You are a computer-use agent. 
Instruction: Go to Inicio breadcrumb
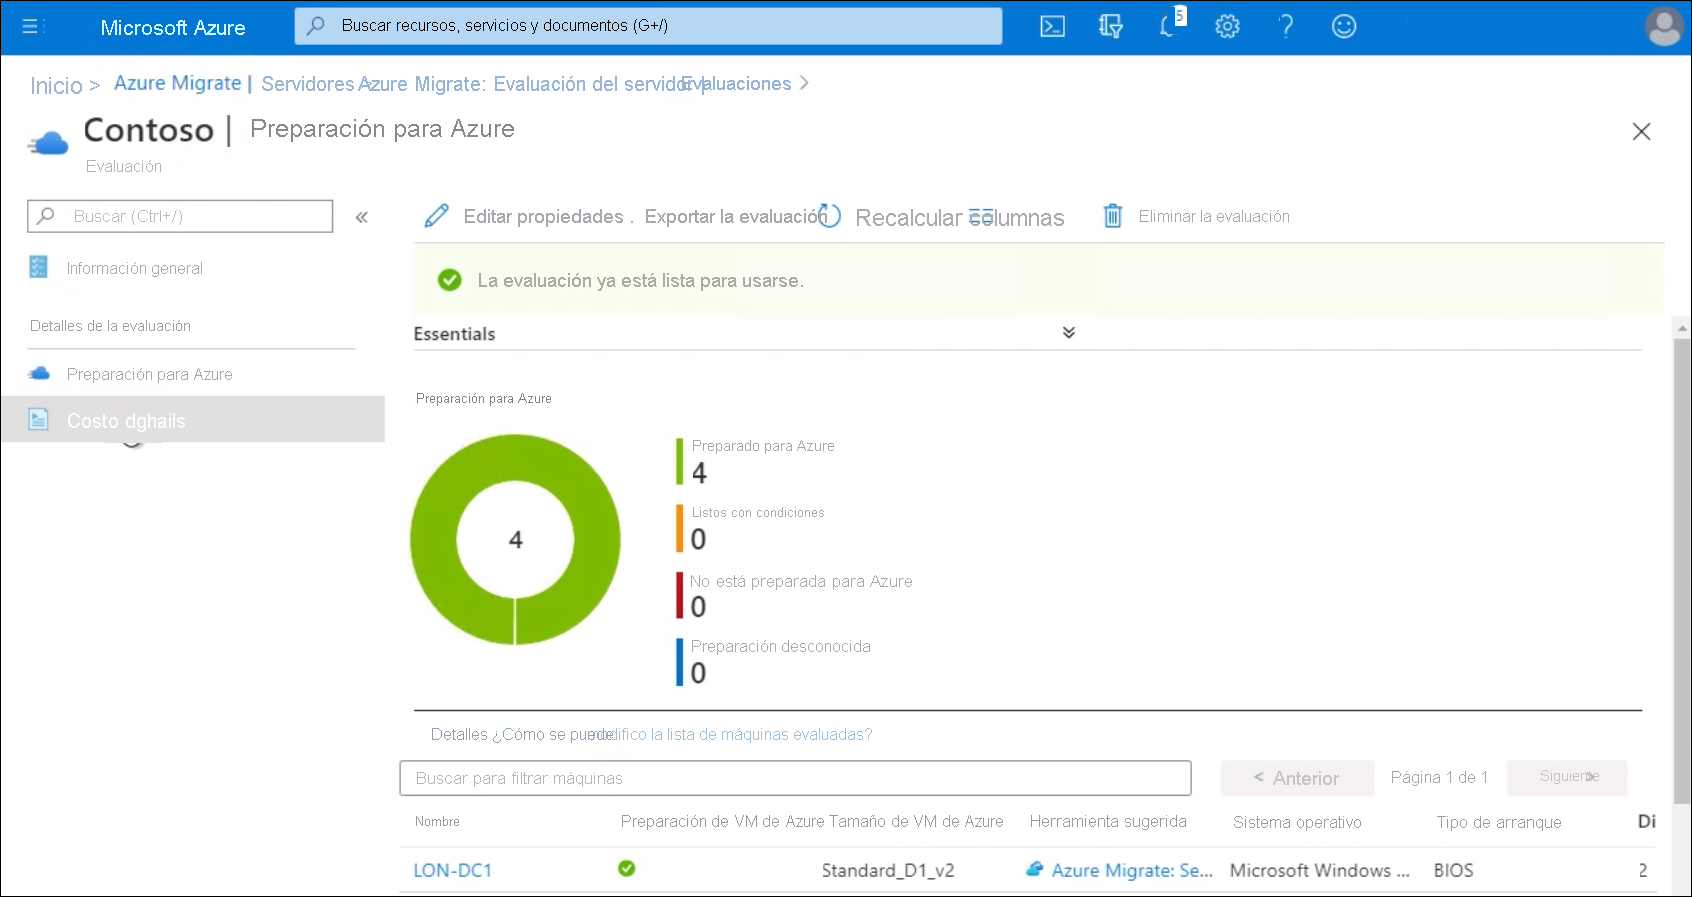tap(56, 86)
